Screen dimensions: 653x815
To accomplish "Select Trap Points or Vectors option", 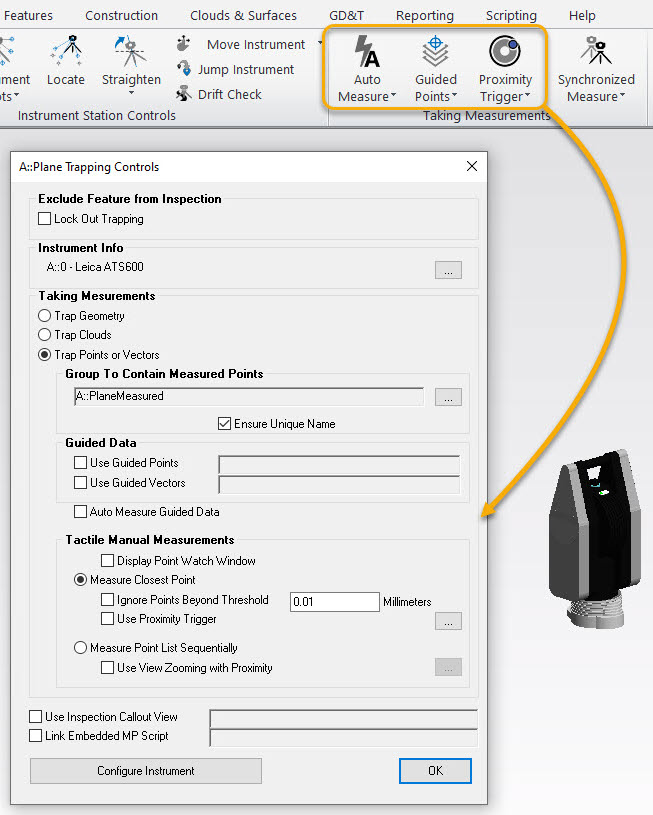I will 45,354.
